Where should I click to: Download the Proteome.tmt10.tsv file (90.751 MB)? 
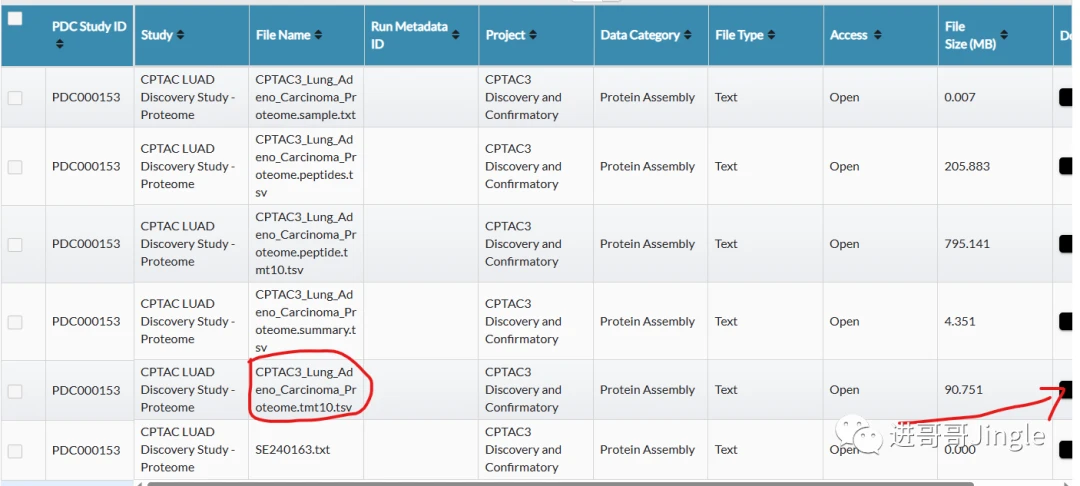pyautogui.click(x=1065, y=390)
